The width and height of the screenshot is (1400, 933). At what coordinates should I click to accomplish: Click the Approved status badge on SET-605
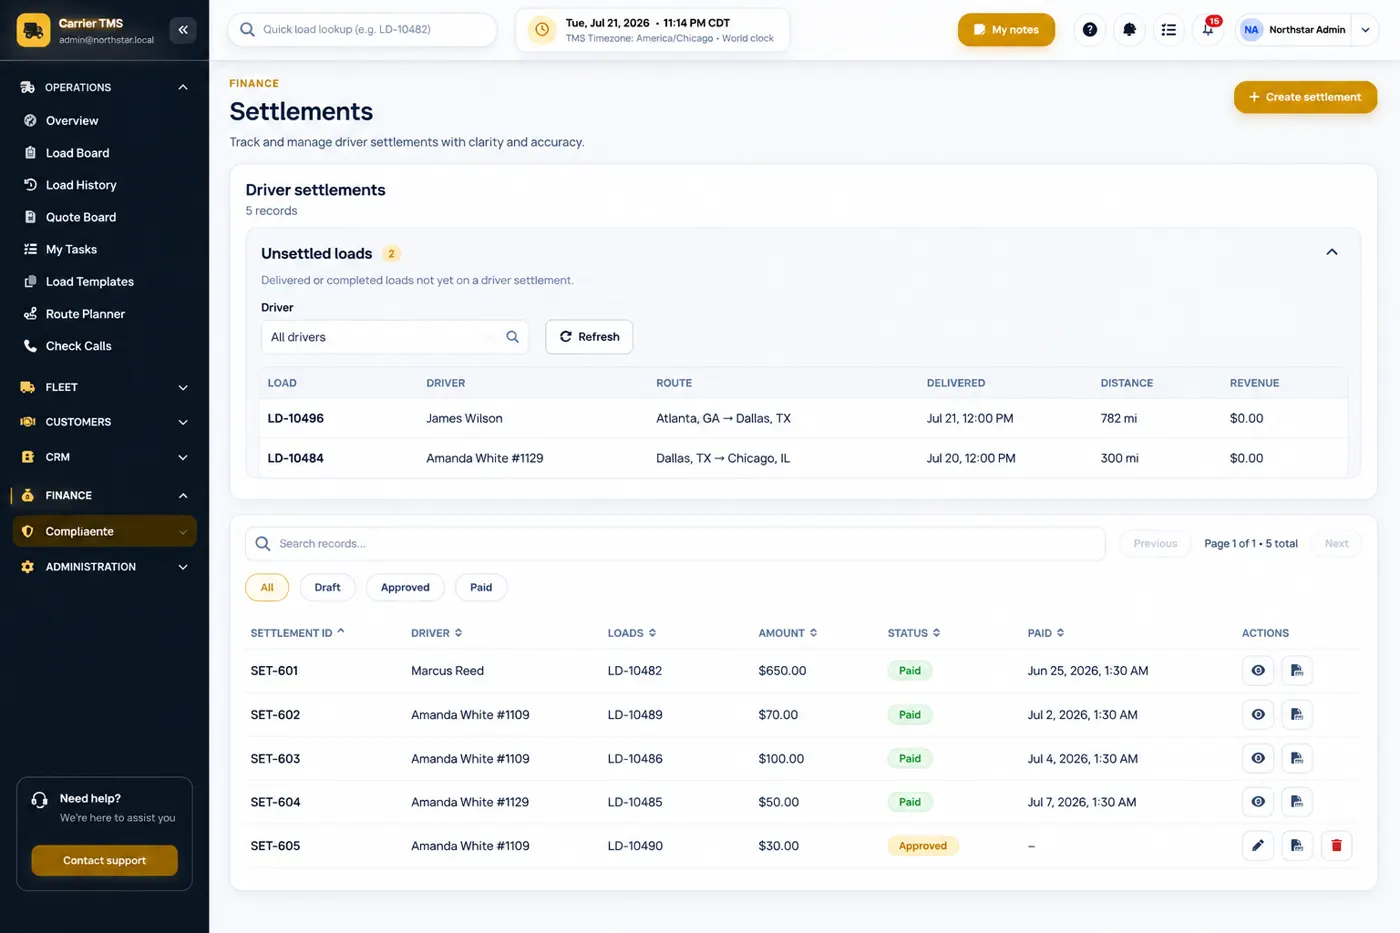(923, 846)
